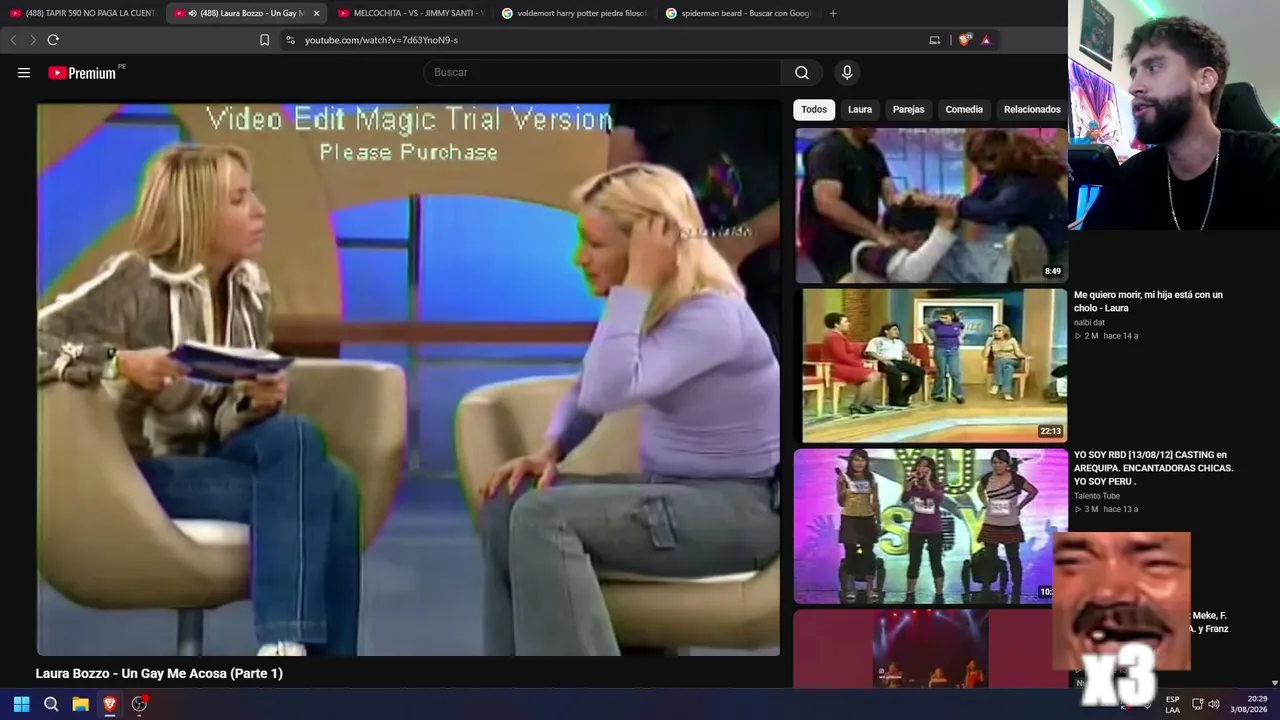Open Windows taskbar search
Viewport: 1280px width, 720px height.
click(x=51, y=704)
